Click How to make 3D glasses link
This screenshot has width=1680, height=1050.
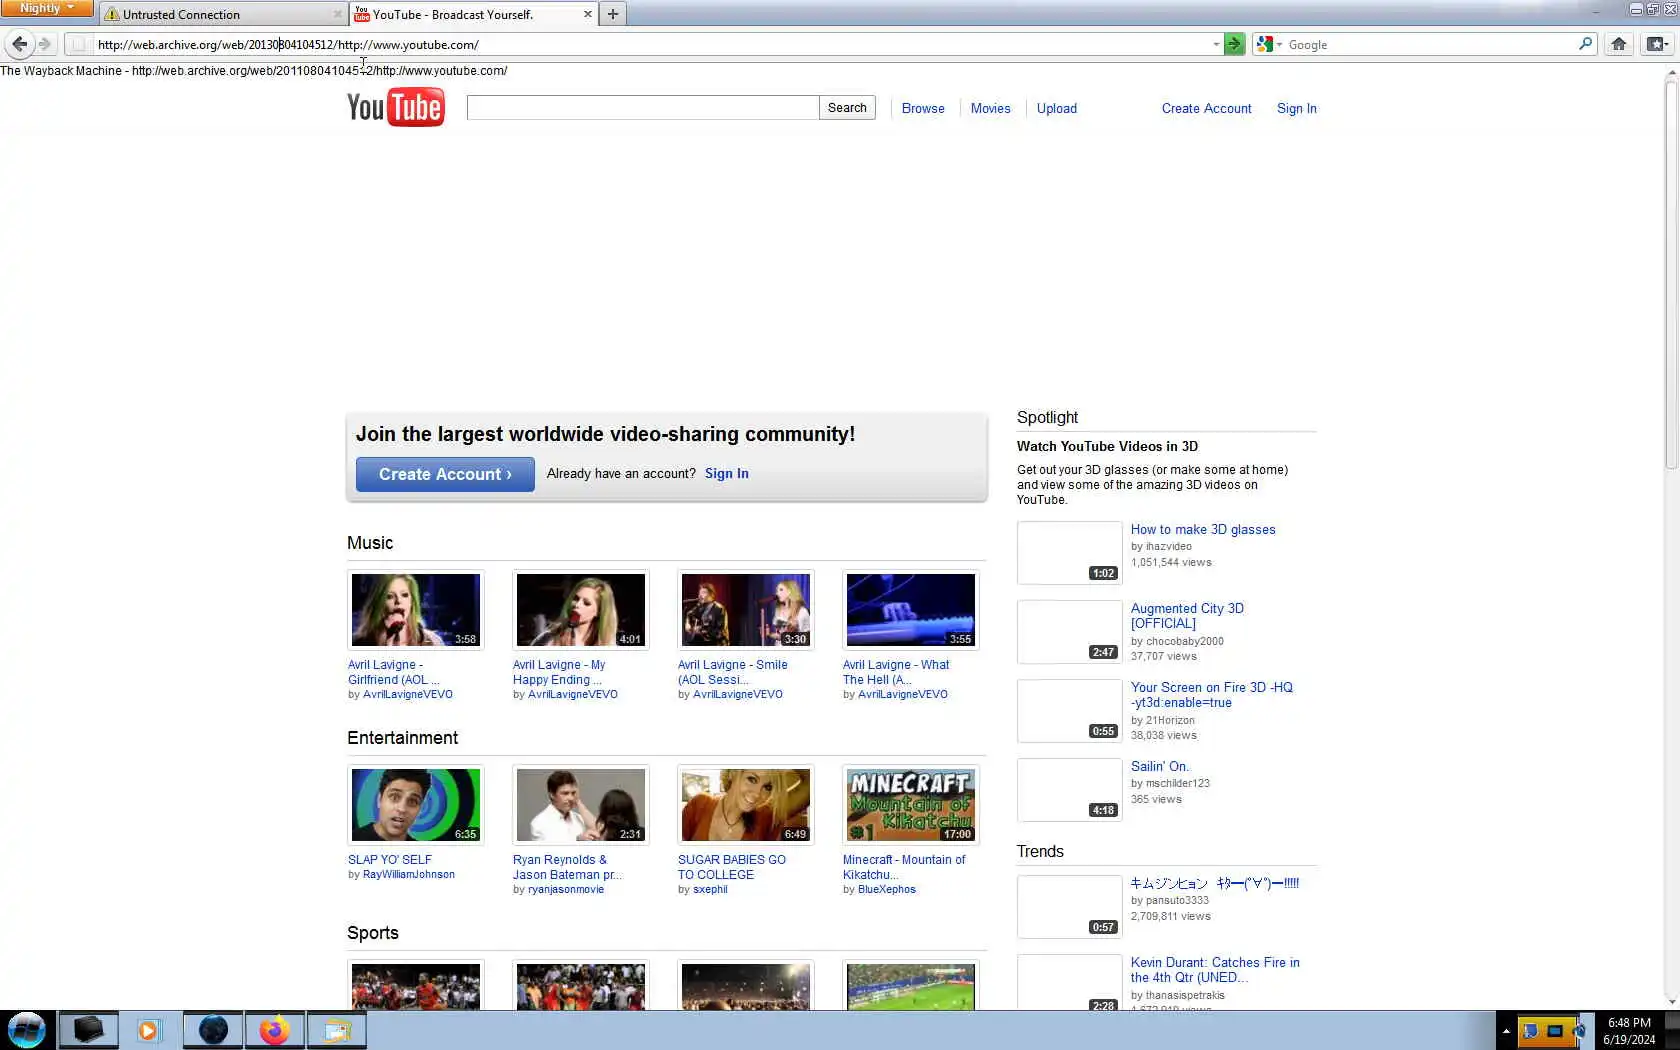1203,530
